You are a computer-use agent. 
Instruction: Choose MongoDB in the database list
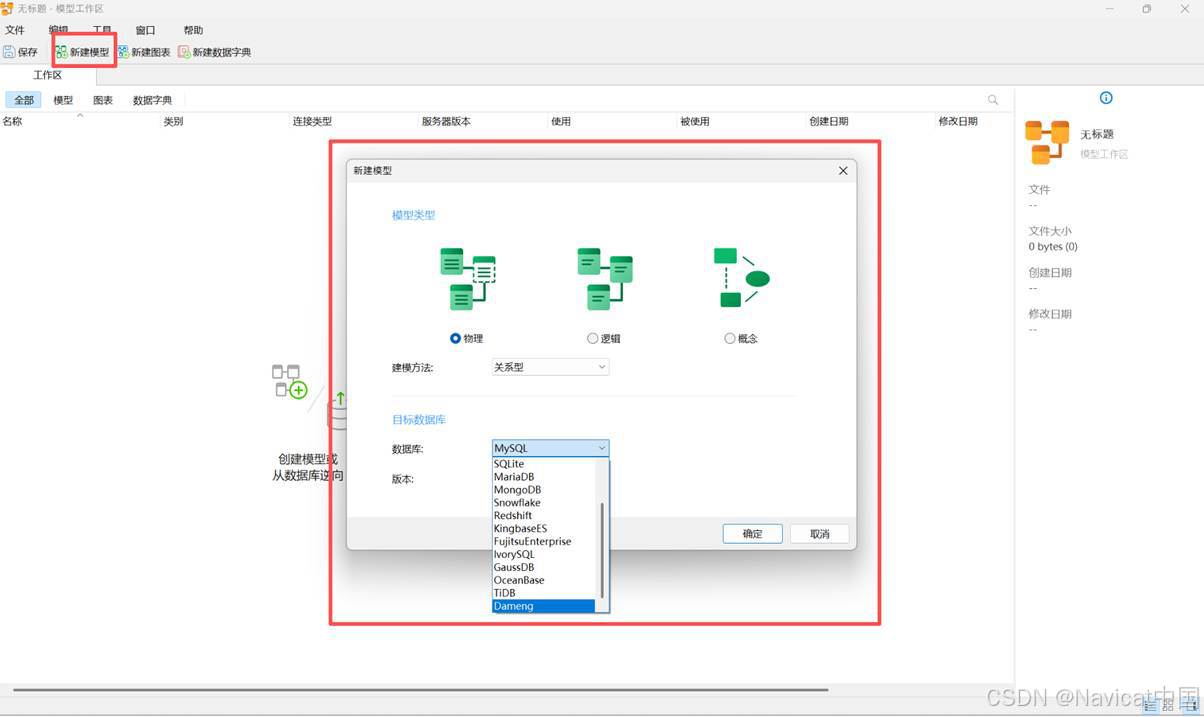[544, 490]
